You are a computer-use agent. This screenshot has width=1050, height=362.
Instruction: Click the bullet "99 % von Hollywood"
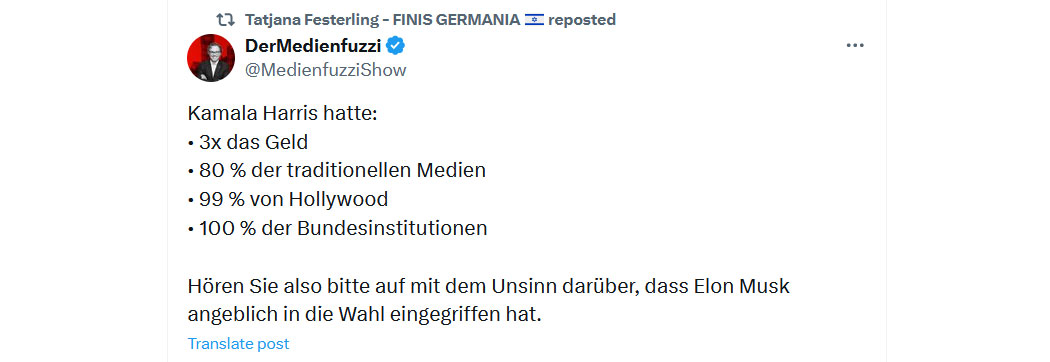click(288, 199)
